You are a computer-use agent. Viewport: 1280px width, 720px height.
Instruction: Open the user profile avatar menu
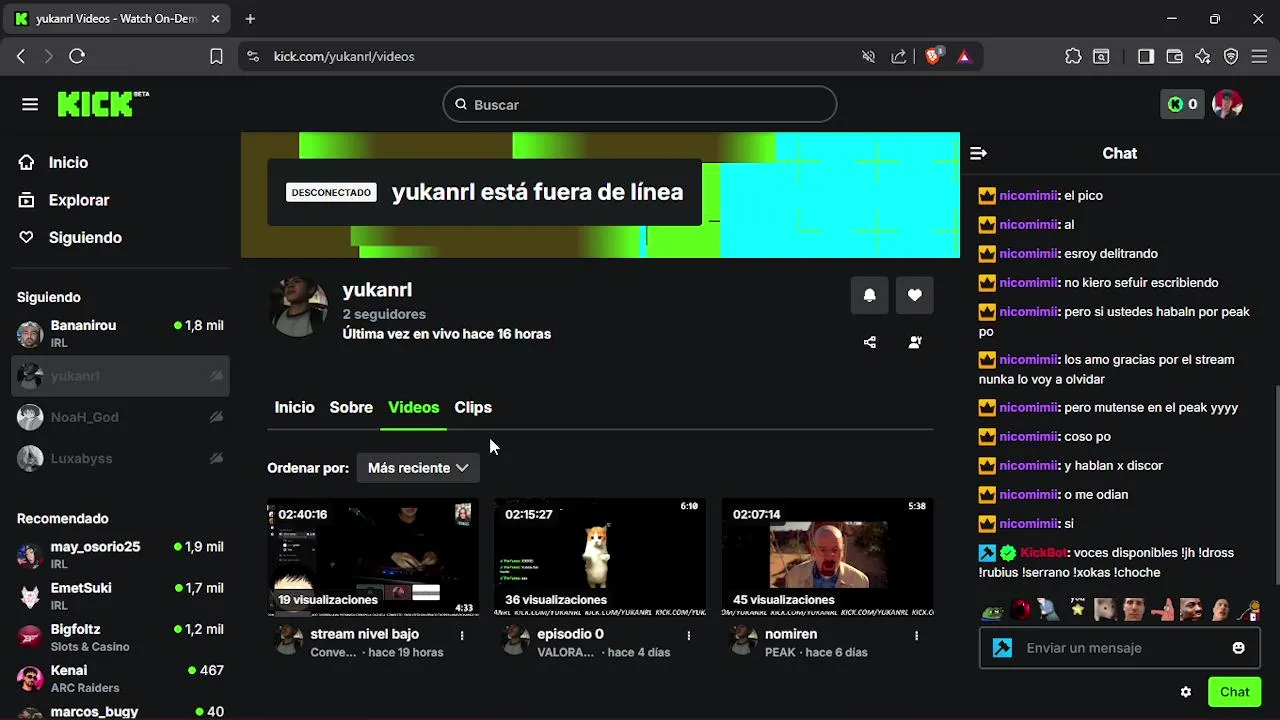coord(1227,104)
